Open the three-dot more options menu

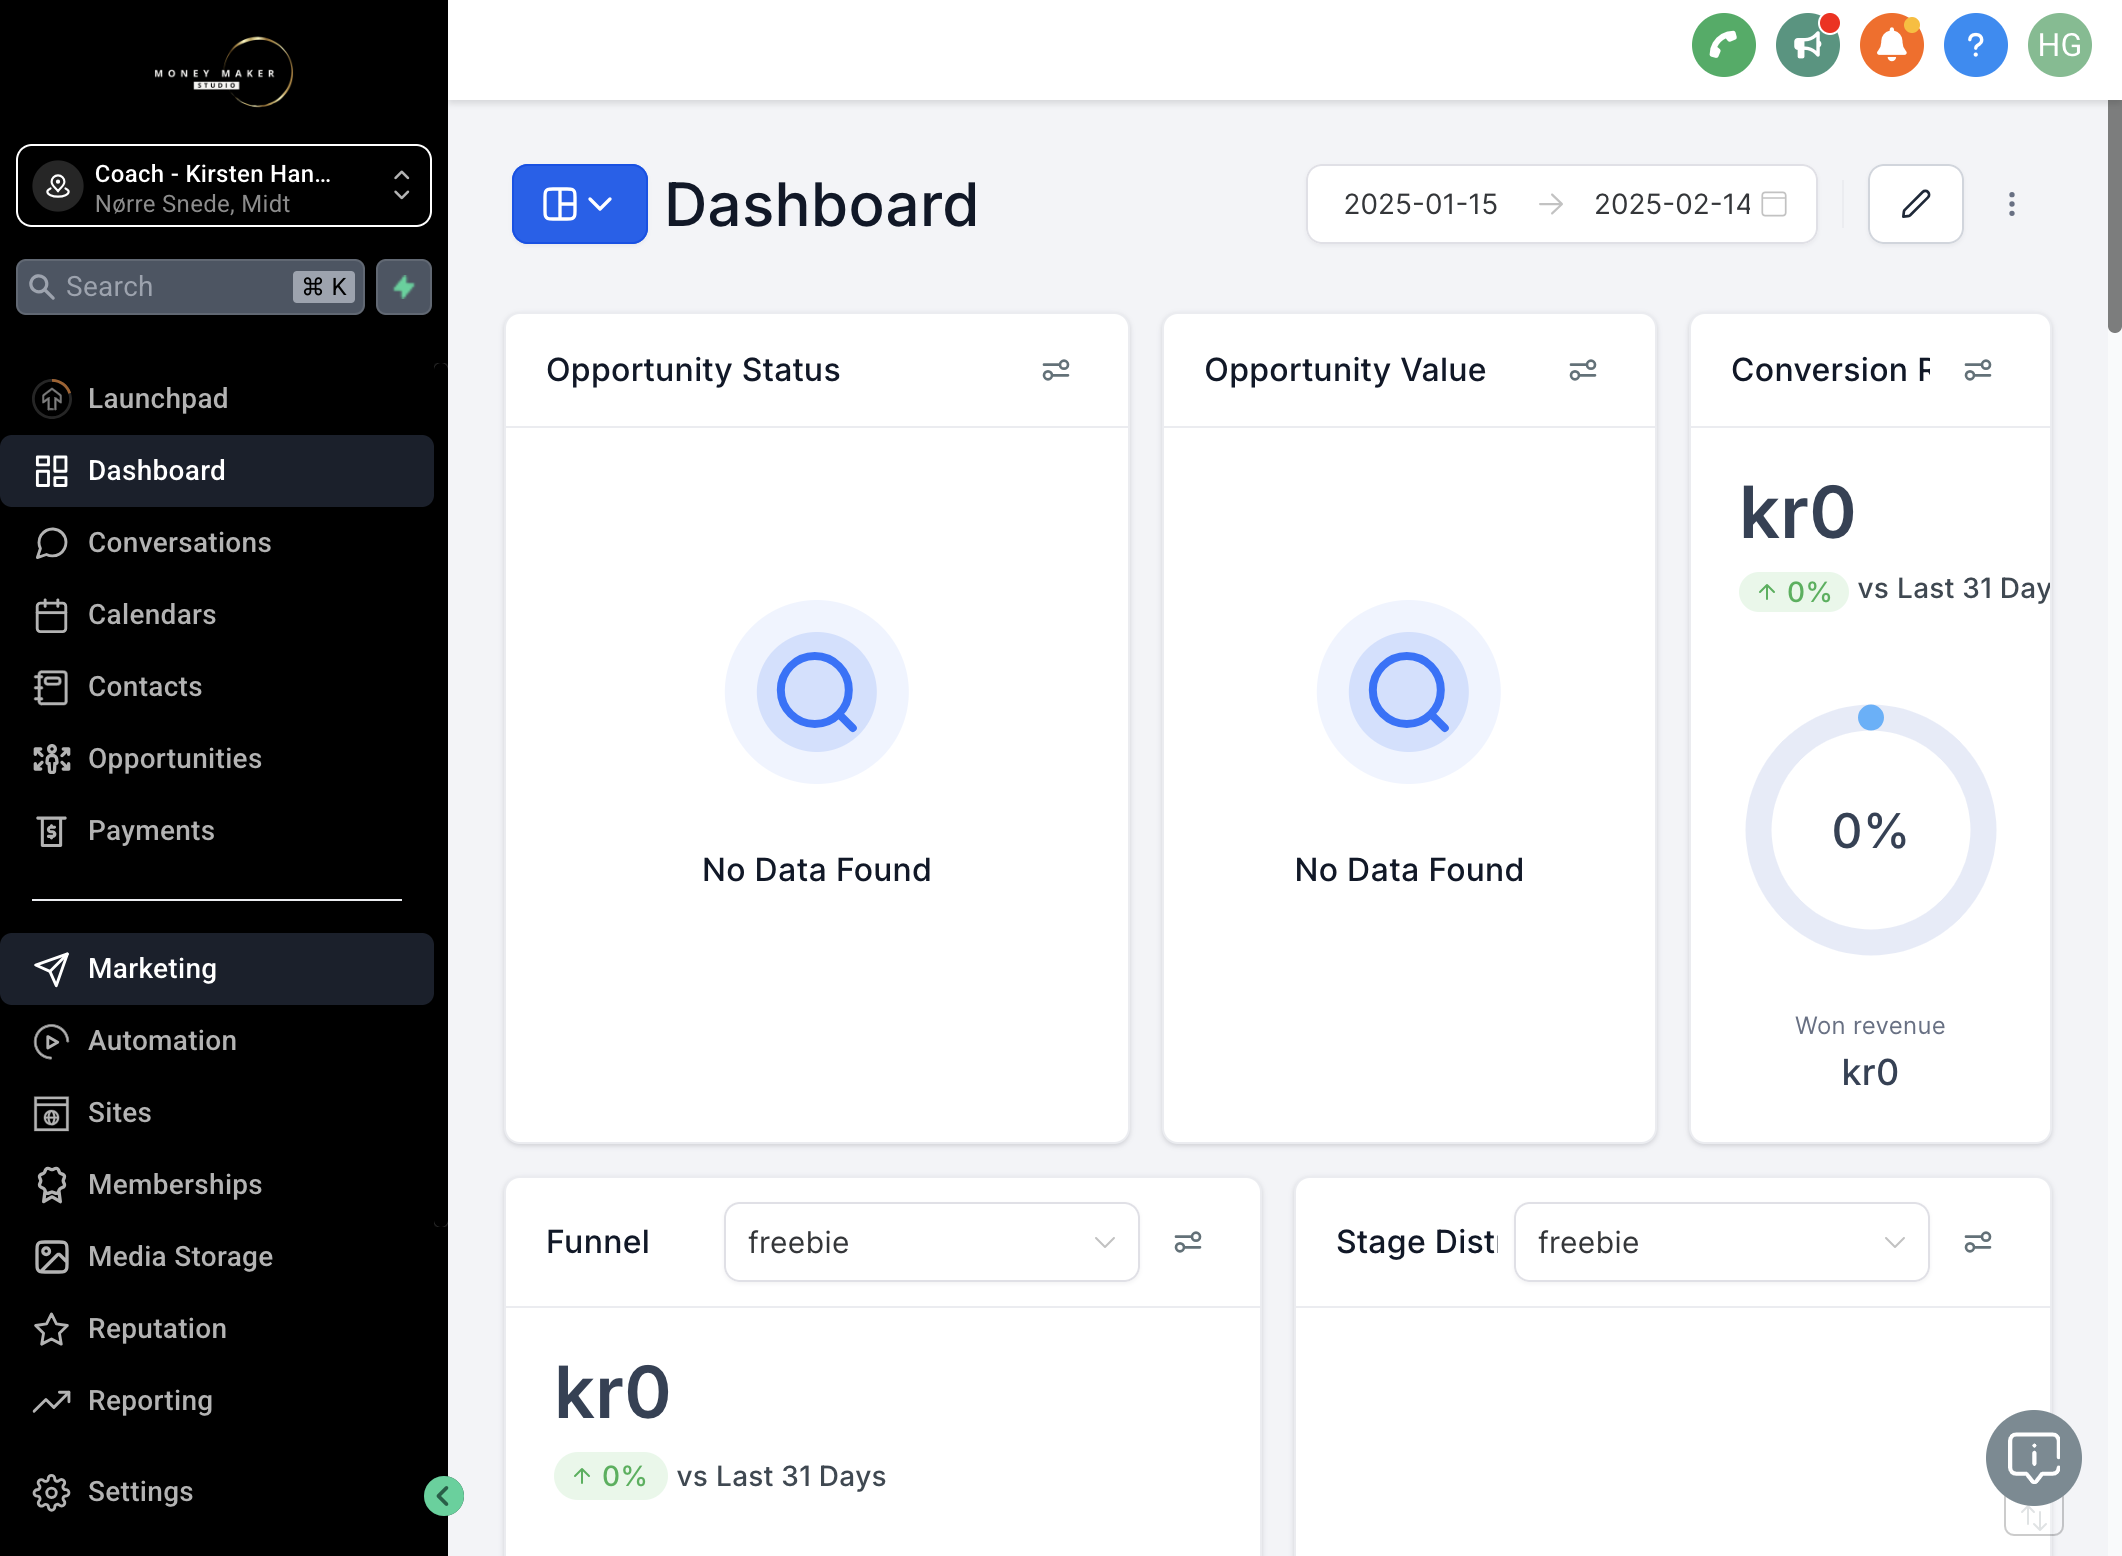[2012, 204]
